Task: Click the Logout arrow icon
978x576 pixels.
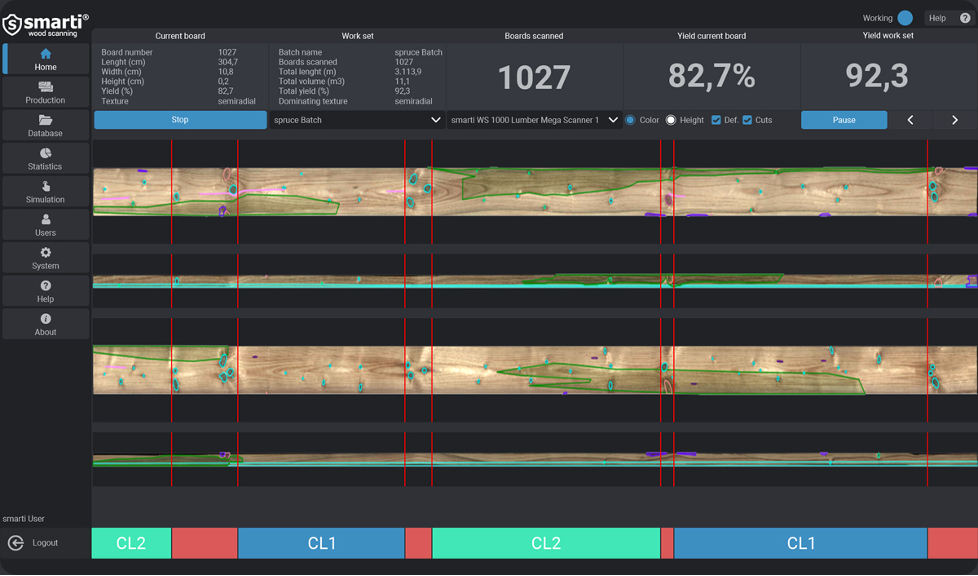Action: click(16, 543)
